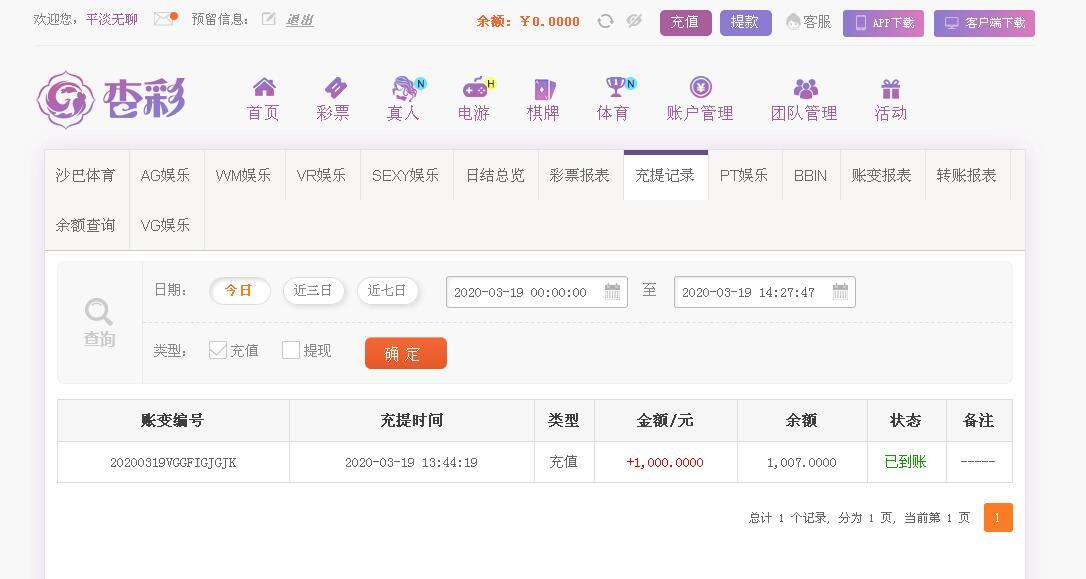This screenshot has width=1086, height=579.
Task: Switch to WM娱乐 tab
Action: coord(244,175)
